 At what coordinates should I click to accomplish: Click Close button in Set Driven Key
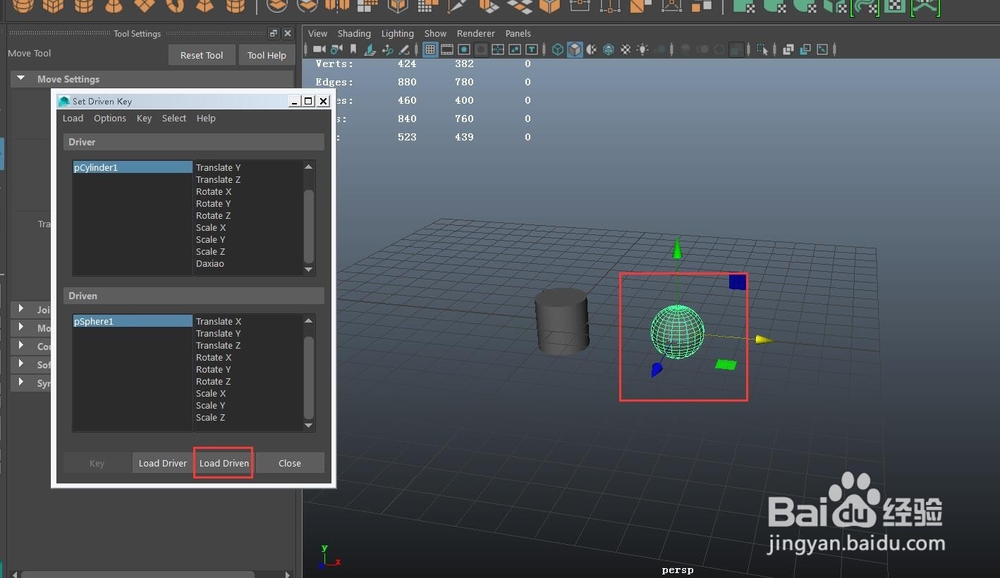click(x=290, y=463)
